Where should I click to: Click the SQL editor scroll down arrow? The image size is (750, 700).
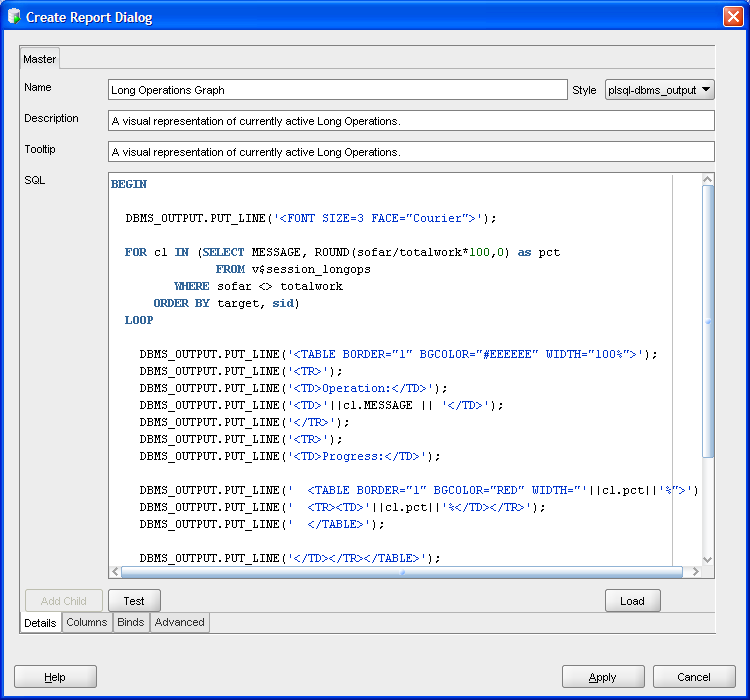(x=708, y=559)
